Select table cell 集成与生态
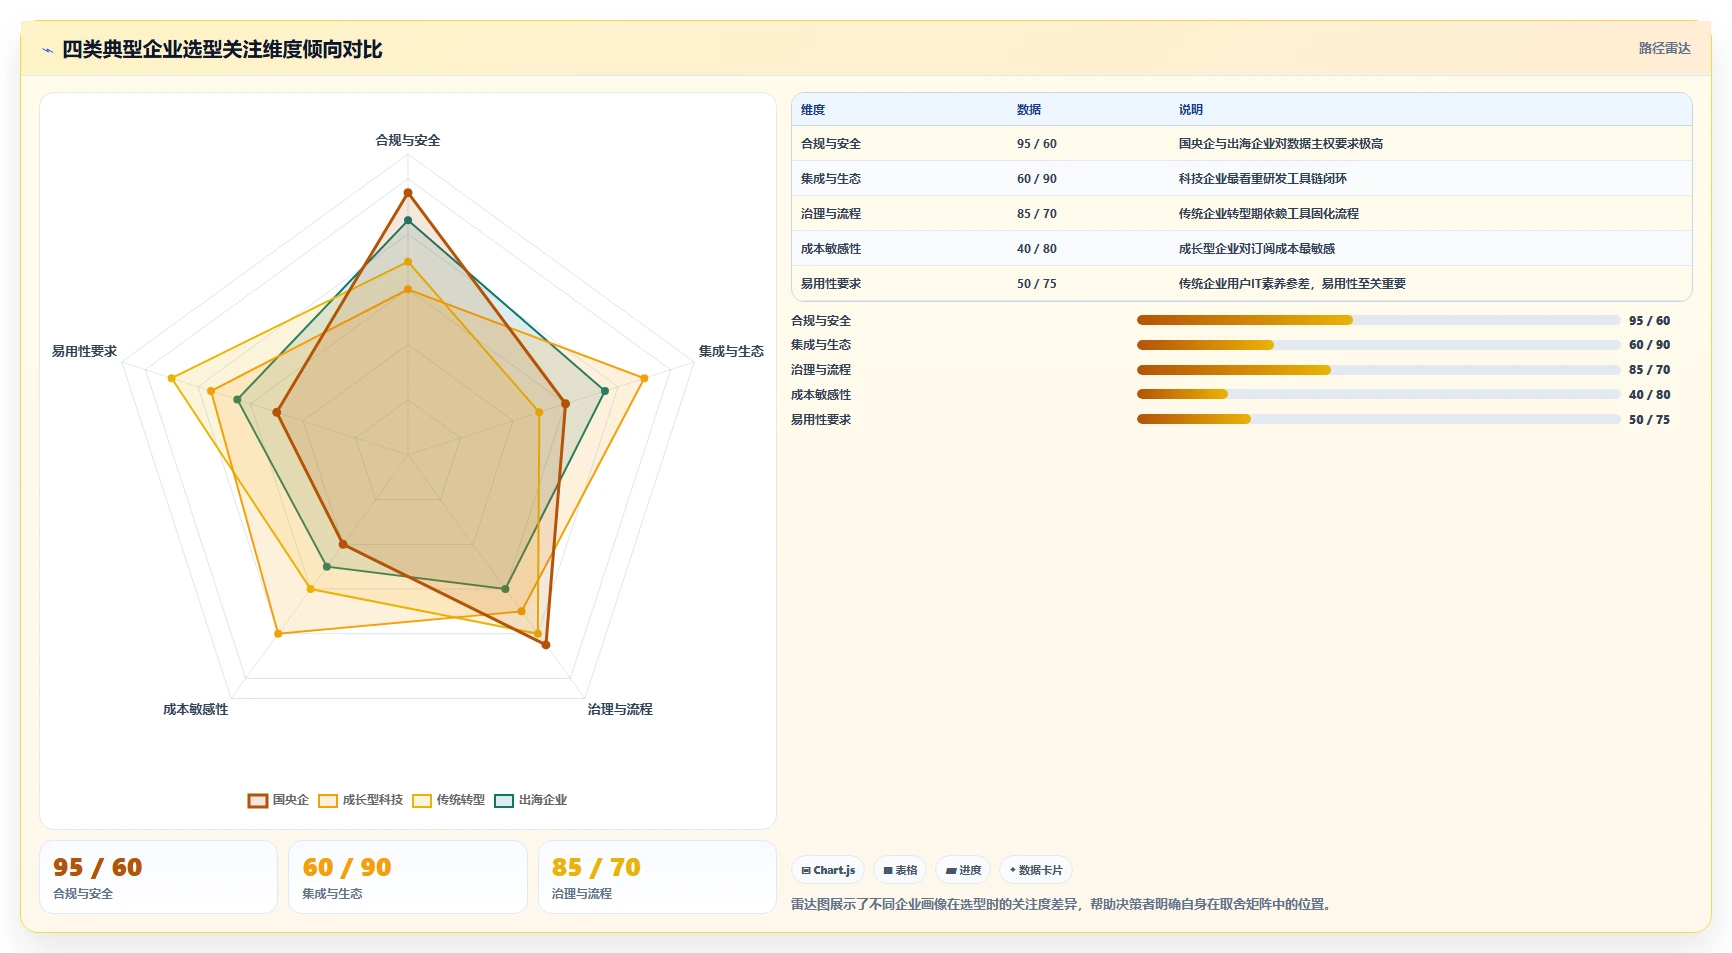The height and width of the screenshot is (953, 1732). tap(831, 179)
